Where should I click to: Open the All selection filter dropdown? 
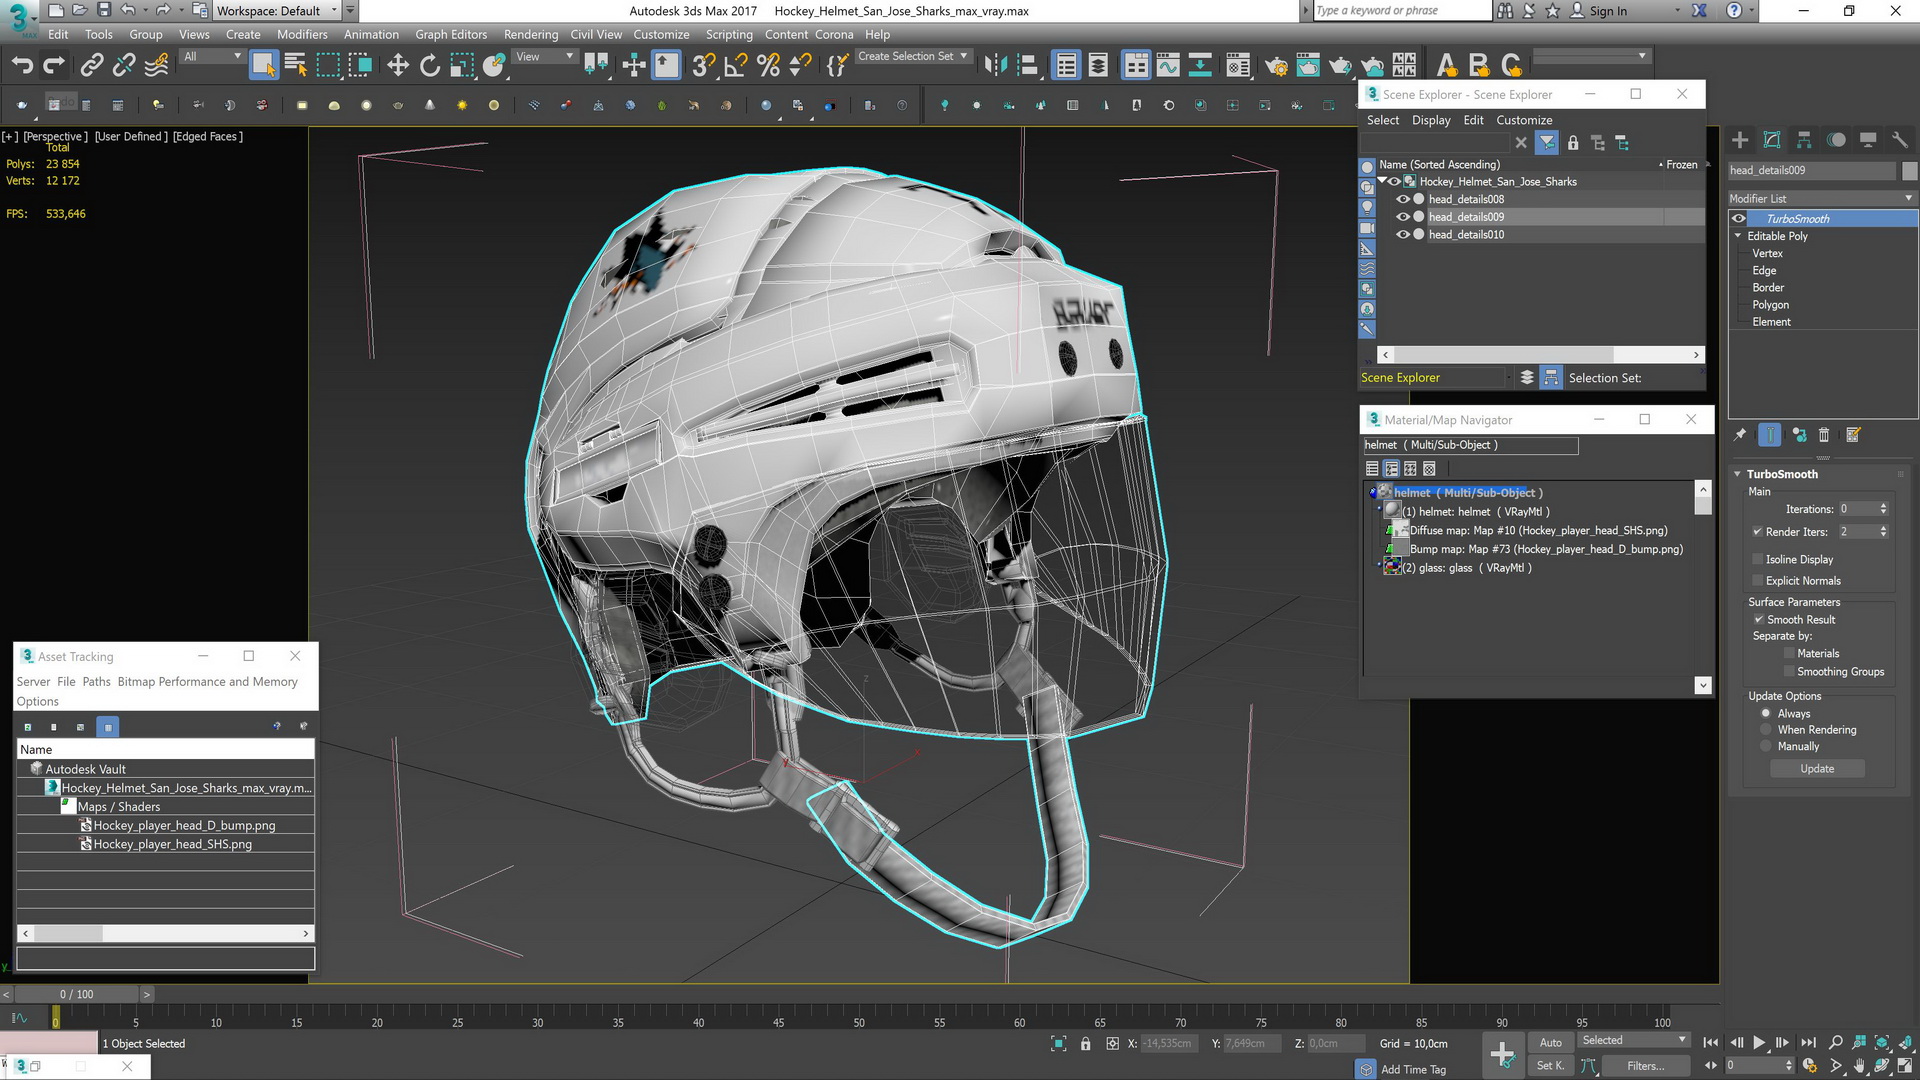[x=211, y=57]
